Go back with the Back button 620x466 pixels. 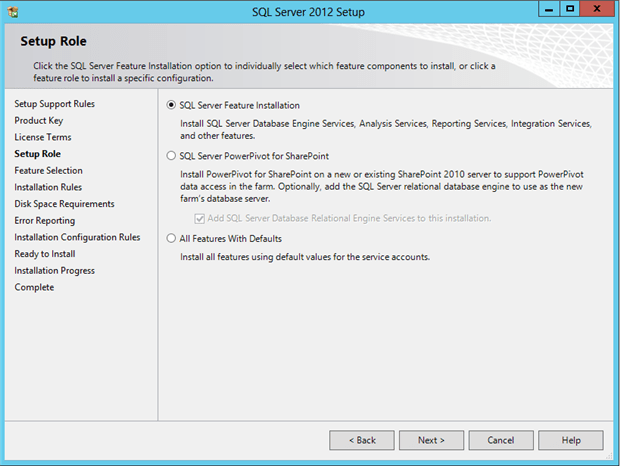362,440
